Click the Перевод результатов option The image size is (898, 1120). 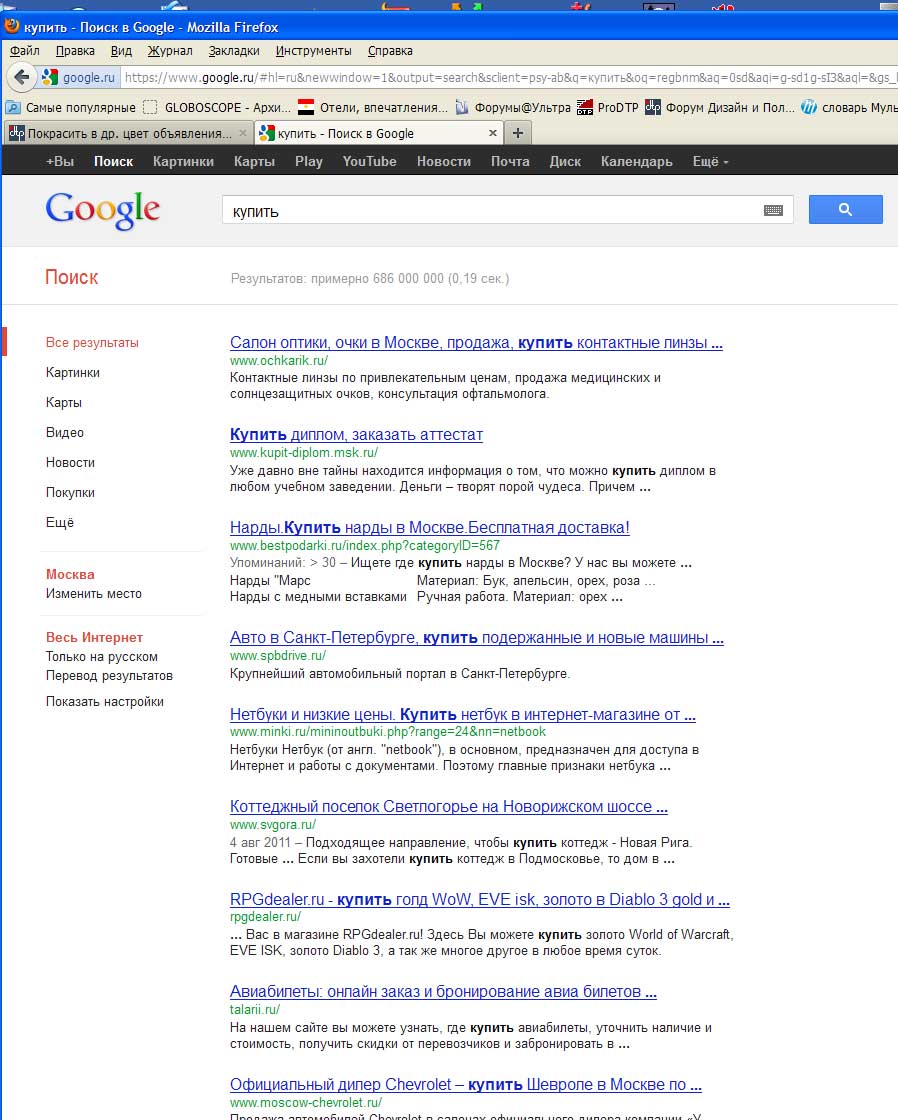(x=109, y=676)
